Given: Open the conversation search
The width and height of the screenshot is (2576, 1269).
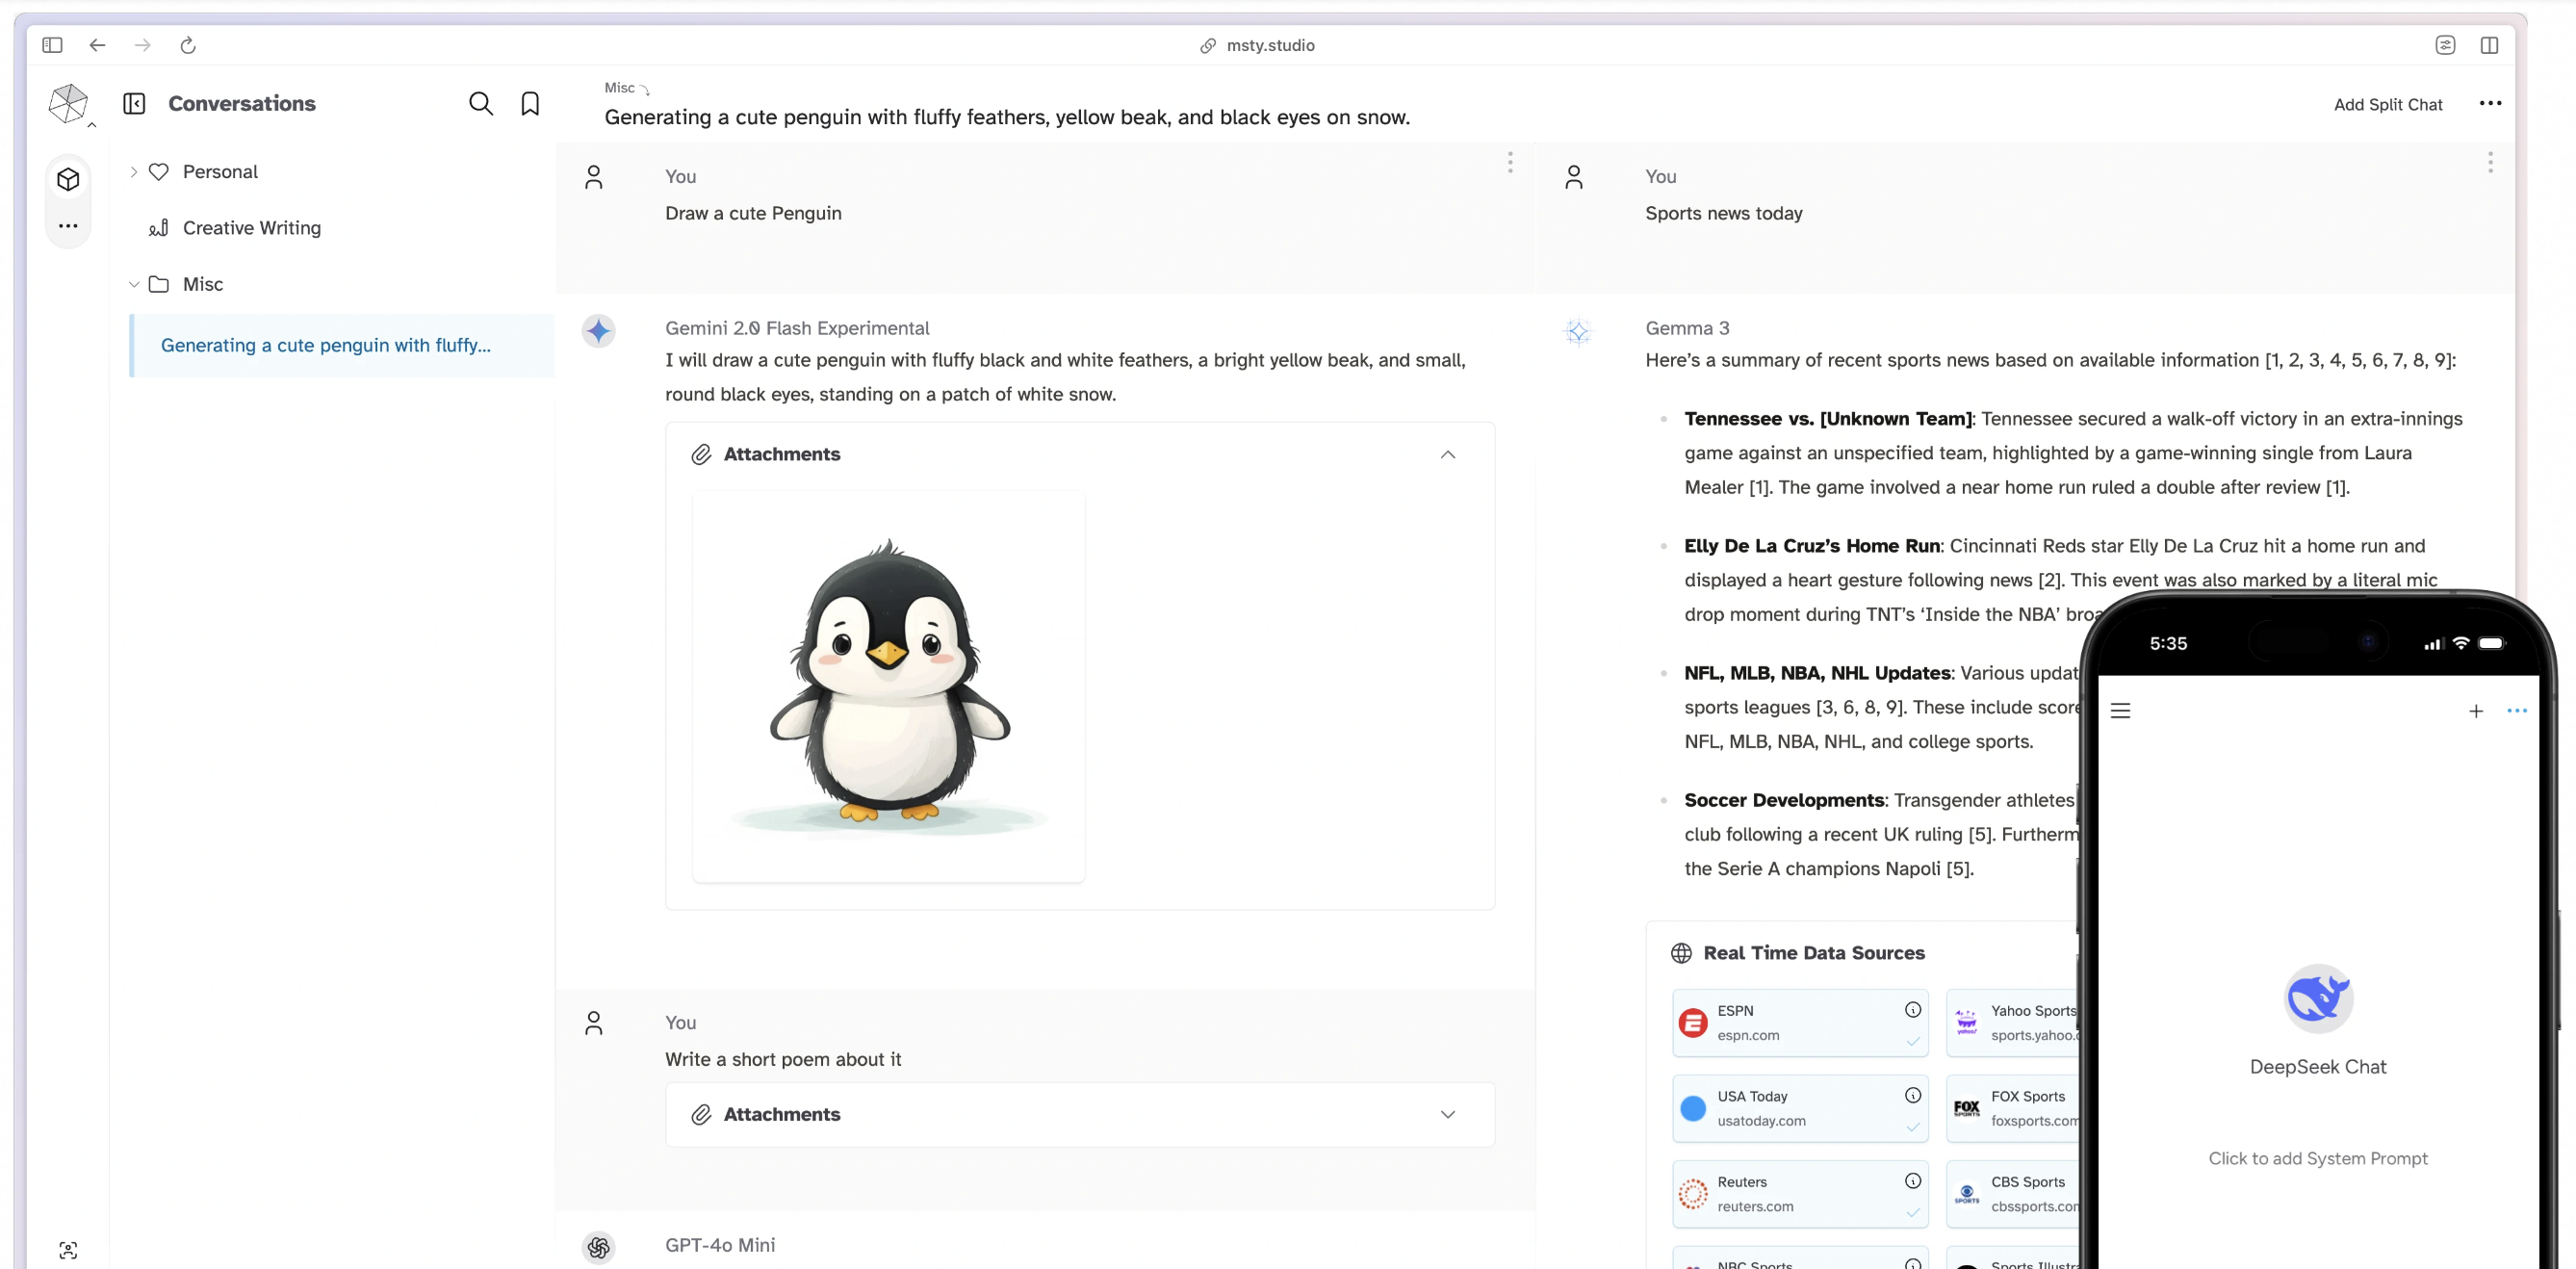Looking at the screenshot, I should point(480,103).
